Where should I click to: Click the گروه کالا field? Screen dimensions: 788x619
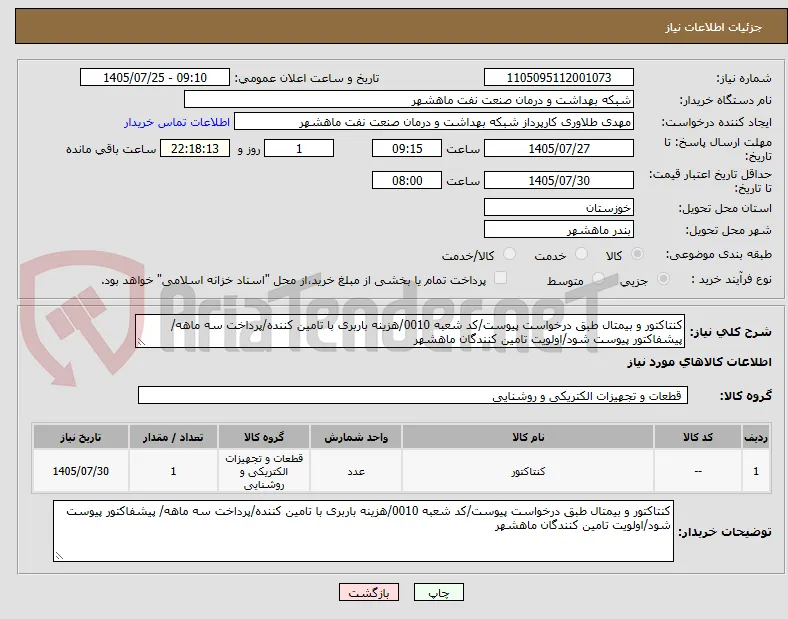pyautogui.click(x=413, y=395)
